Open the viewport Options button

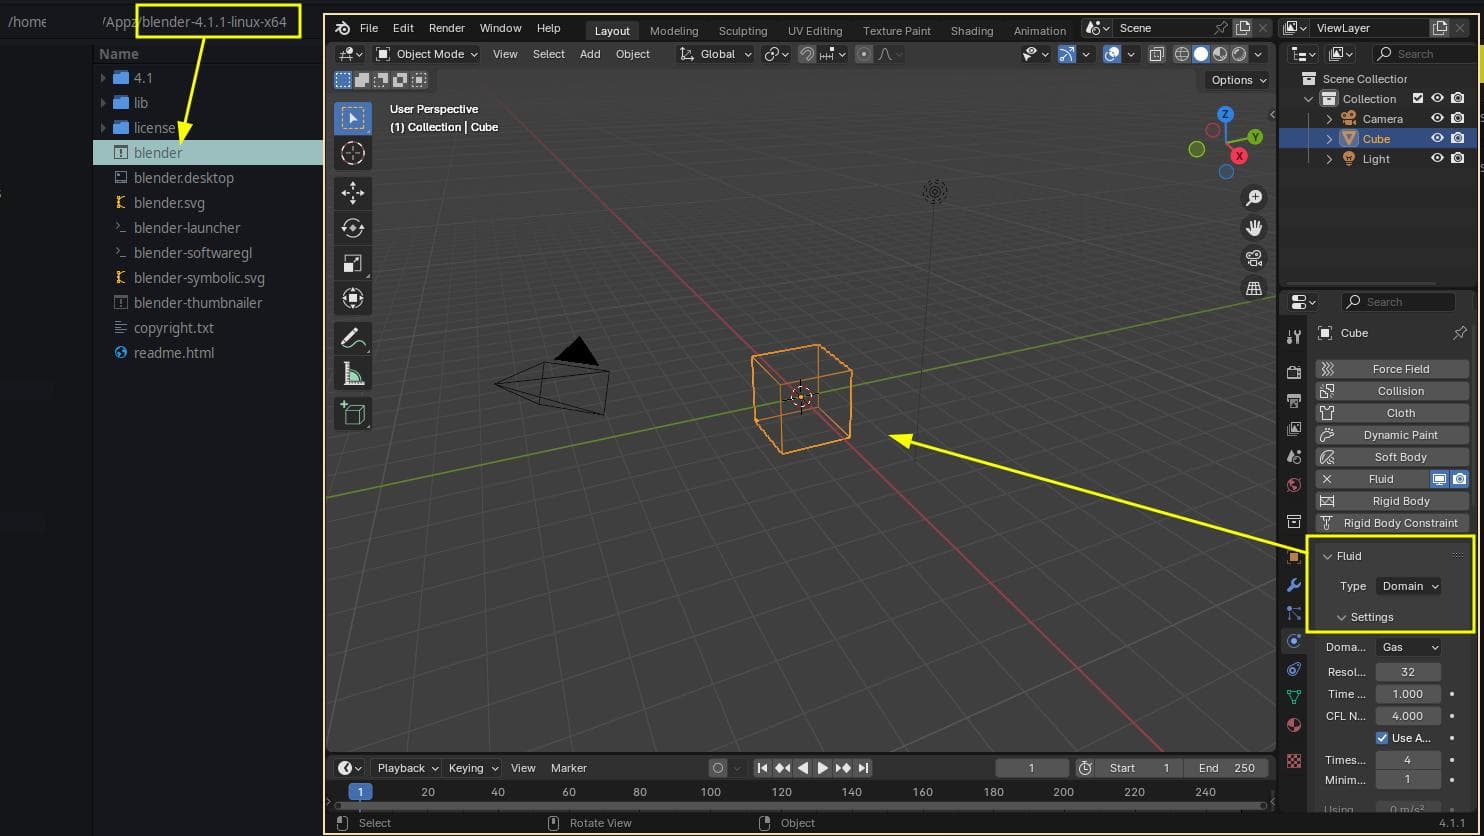[1236, 80]
